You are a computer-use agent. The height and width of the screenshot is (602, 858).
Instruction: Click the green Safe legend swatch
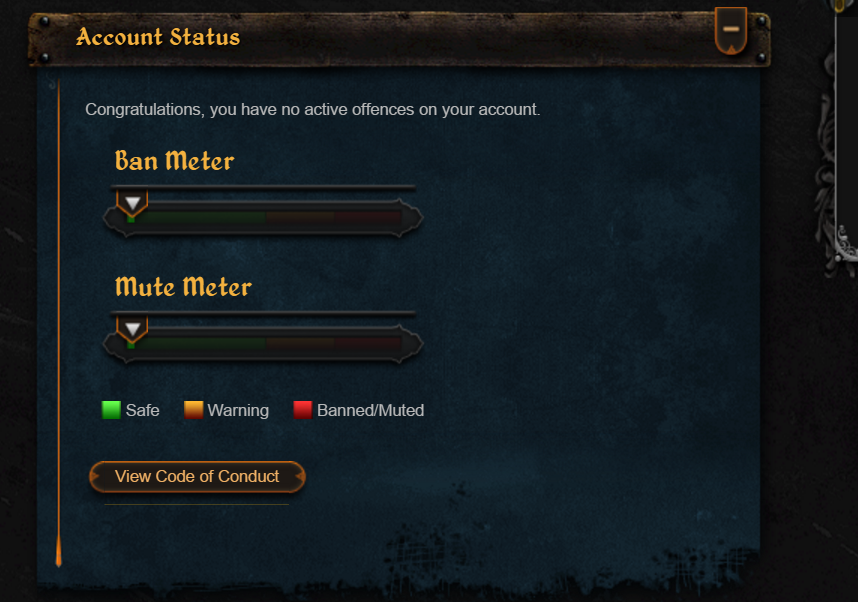tap(111, 410)
